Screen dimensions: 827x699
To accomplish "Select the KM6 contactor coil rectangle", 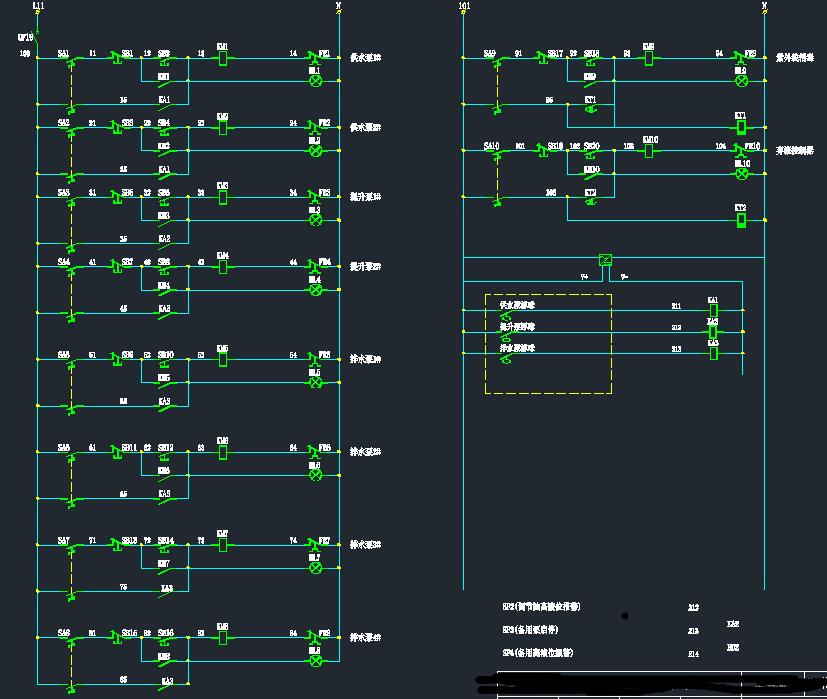I will coord(223,452).
